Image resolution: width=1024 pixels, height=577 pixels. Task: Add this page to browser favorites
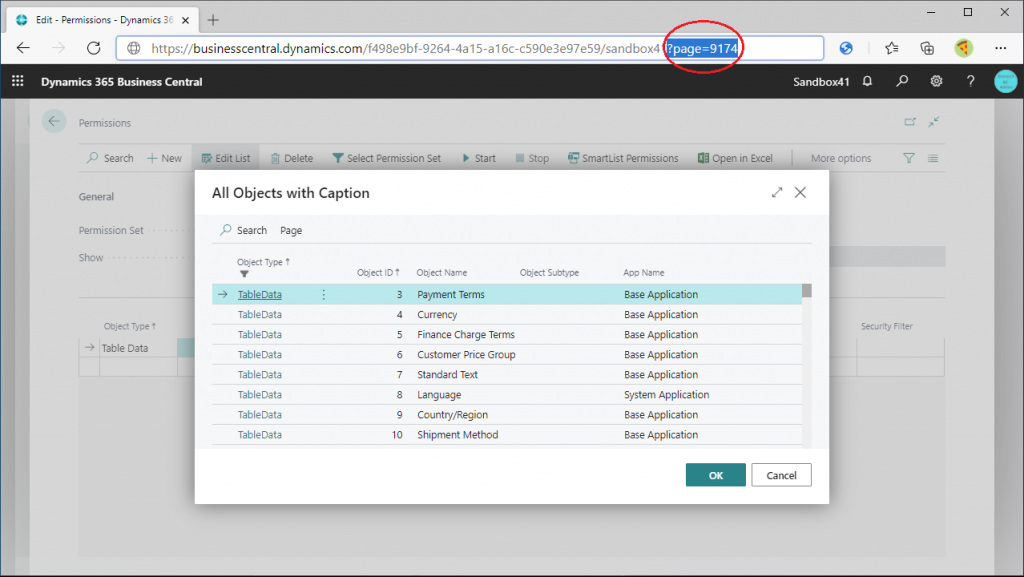pos(891,48)
